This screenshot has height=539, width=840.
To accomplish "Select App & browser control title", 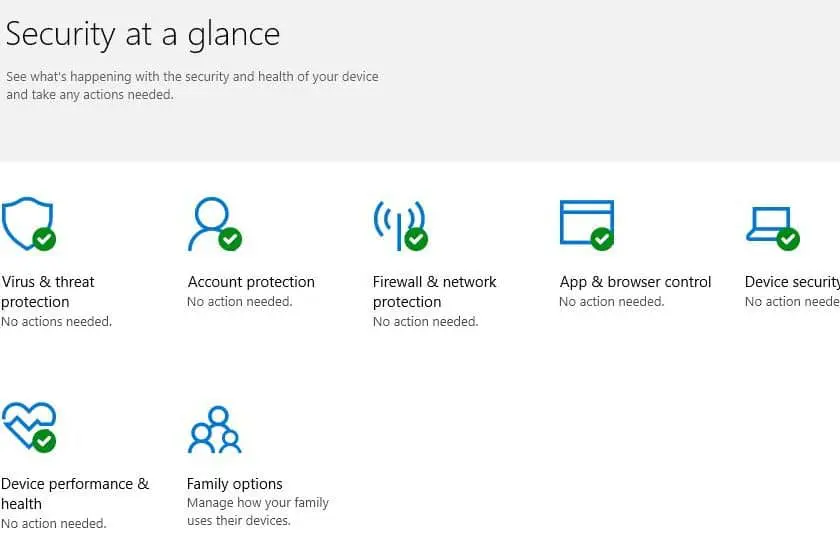I will [x=635, y=282].
